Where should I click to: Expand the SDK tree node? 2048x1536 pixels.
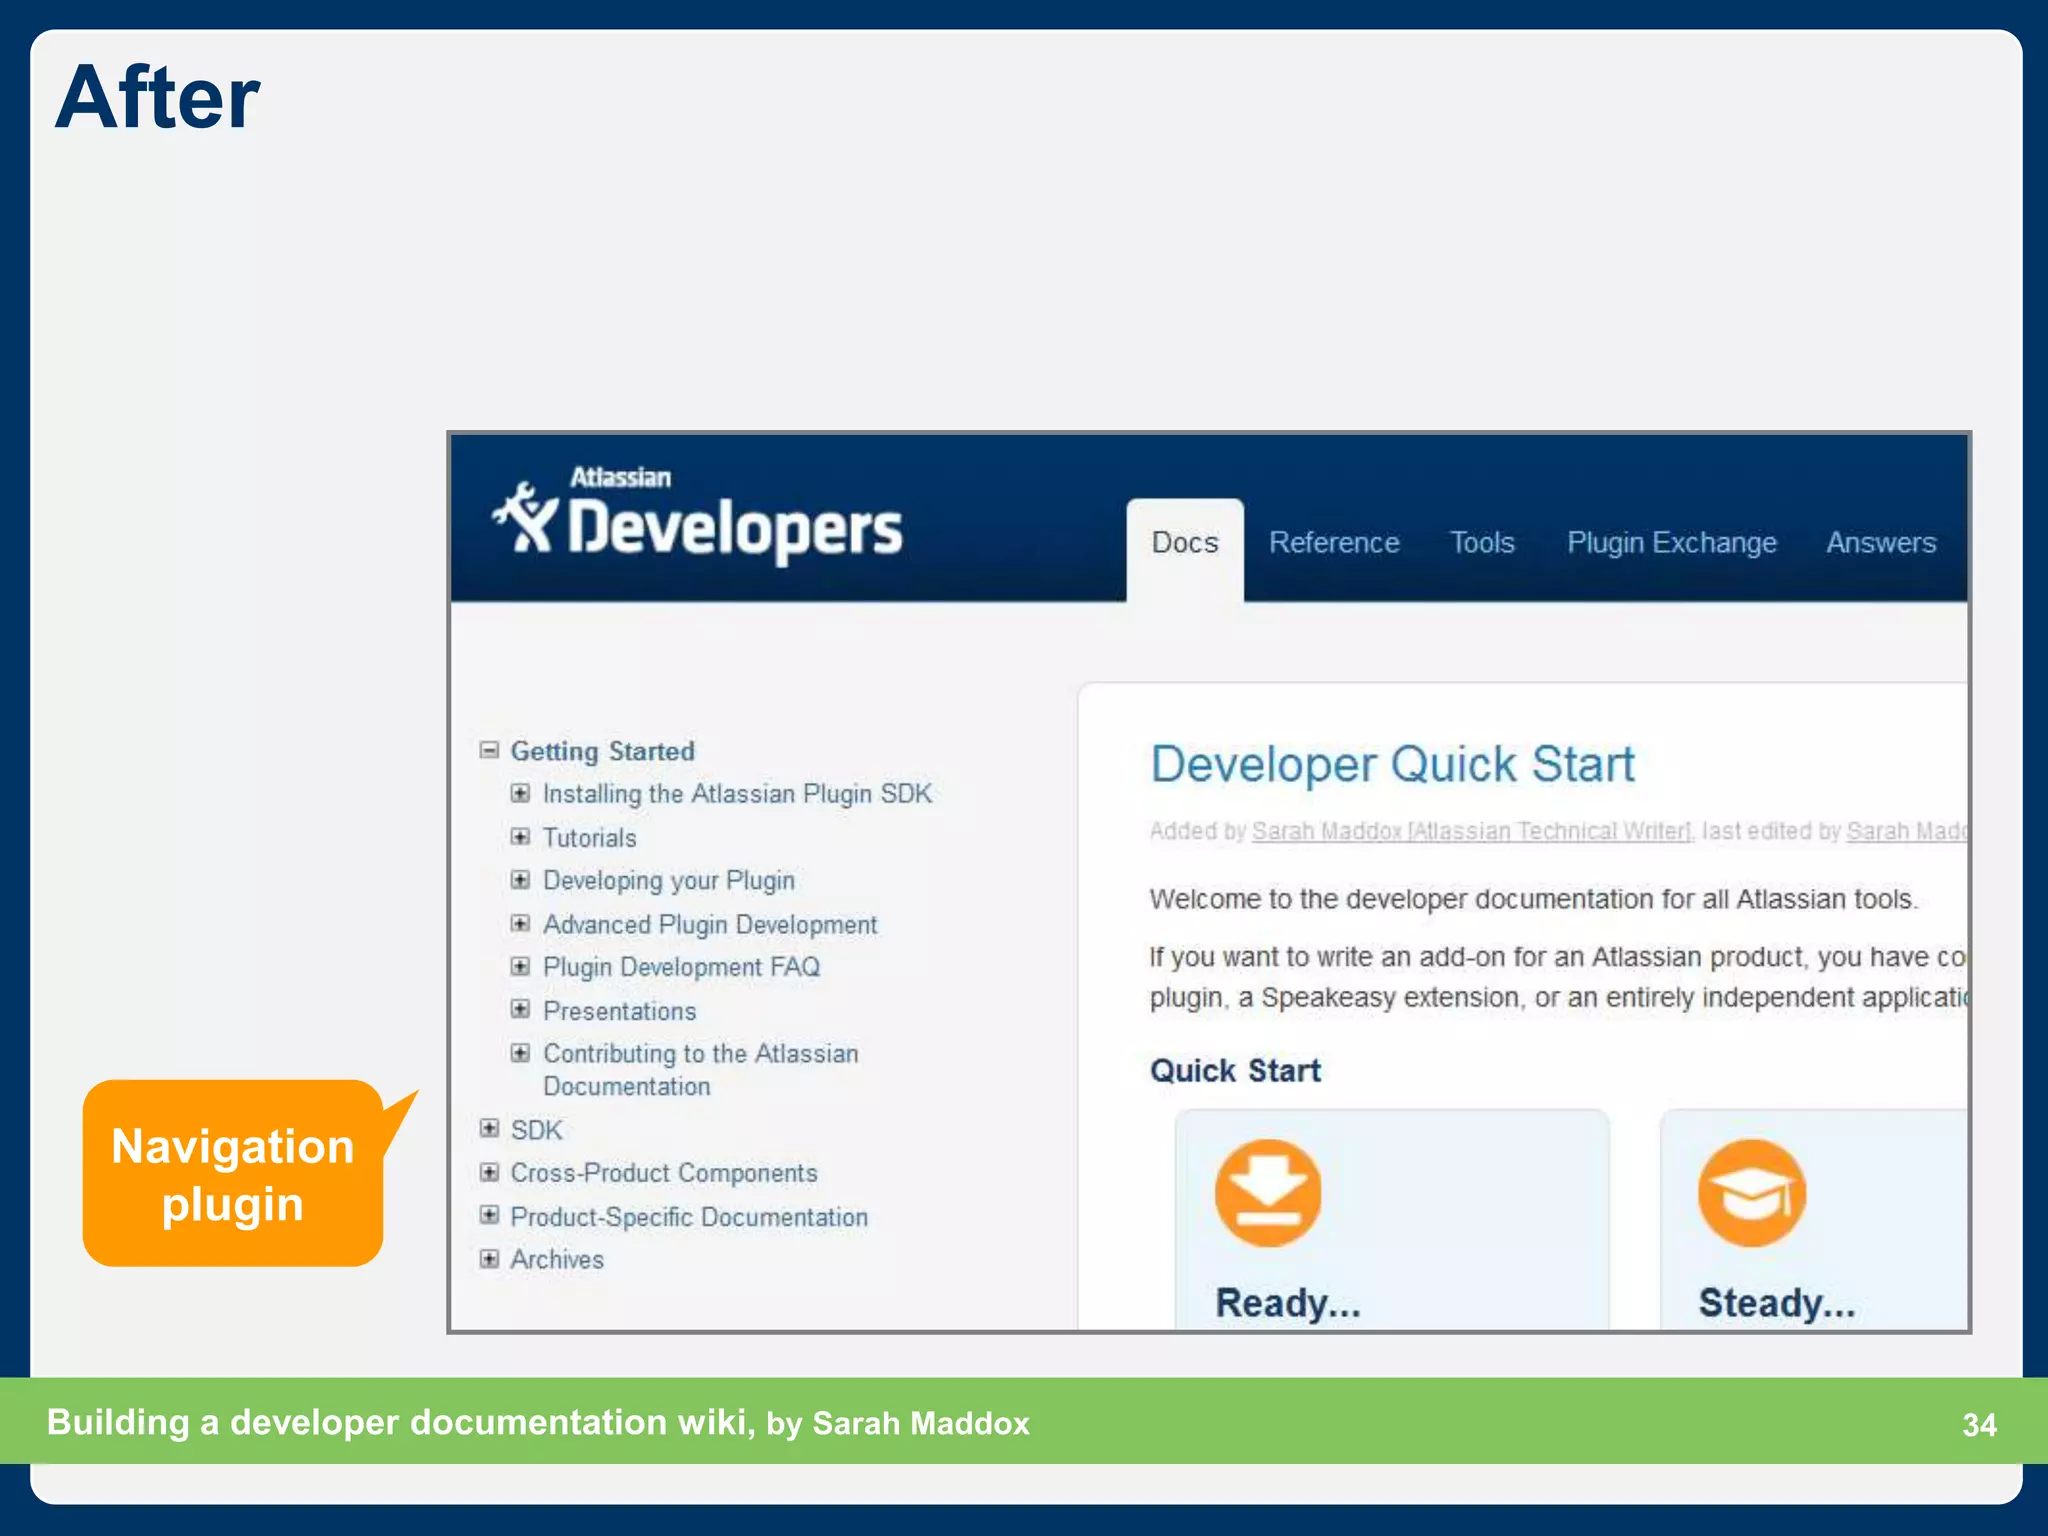click(489, 1128)
